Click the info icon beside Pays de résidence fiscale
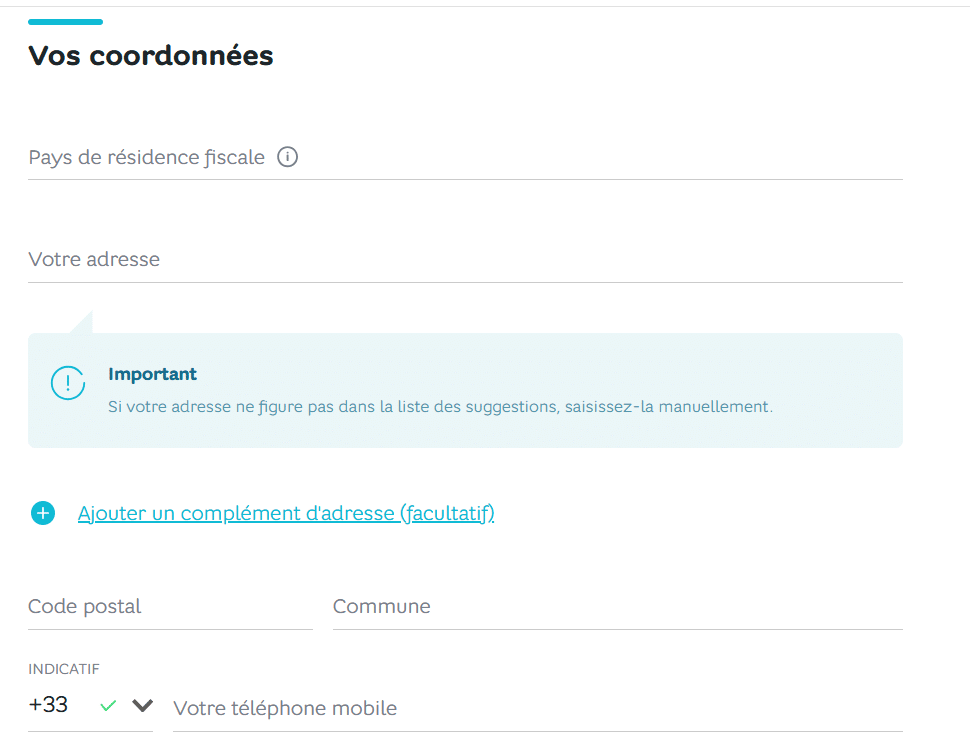The image size is (970, 743). click(288, 157)
